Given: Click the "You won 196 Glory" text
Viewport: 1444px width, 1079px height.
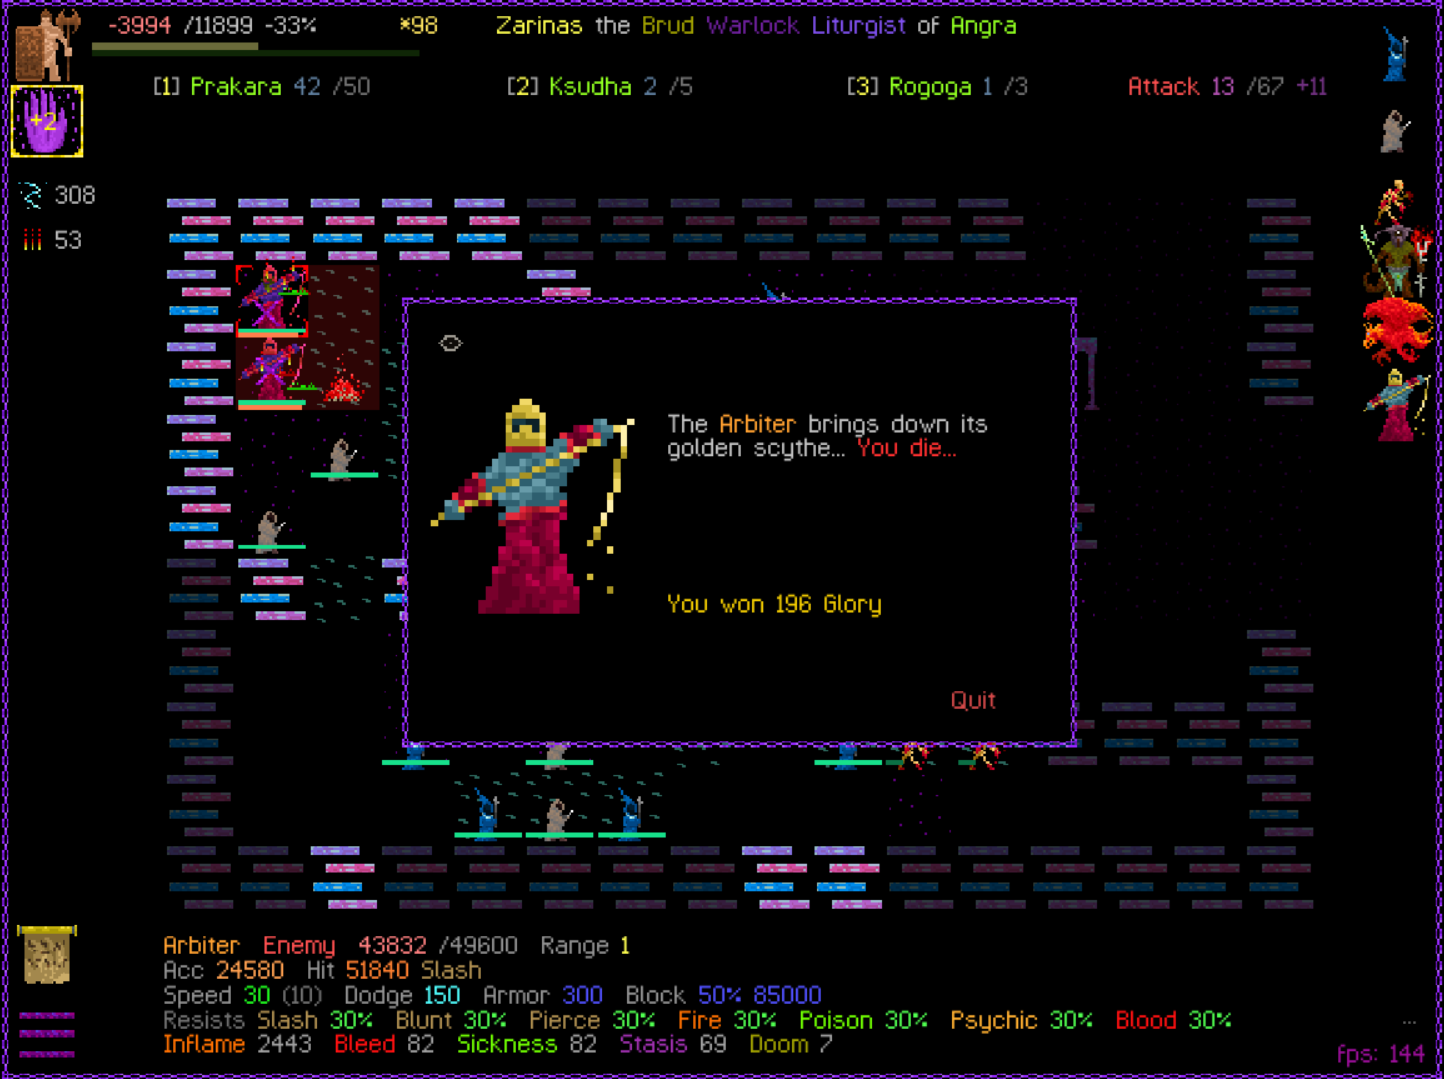Looking at the screenshot, I should coord(774,604).
